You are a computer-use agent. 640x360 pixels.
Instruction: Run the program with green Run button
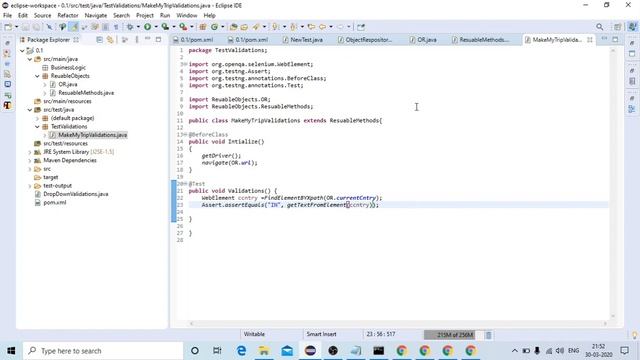tap(147, 27)
